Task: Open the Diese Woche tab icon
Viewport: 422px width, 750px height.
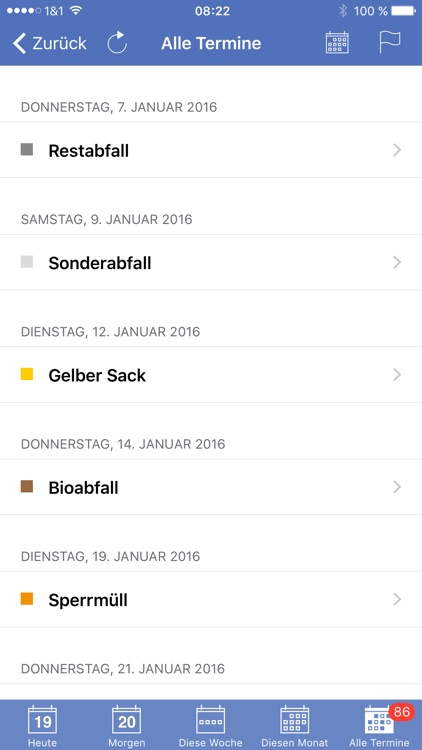Action: point(211,720)
